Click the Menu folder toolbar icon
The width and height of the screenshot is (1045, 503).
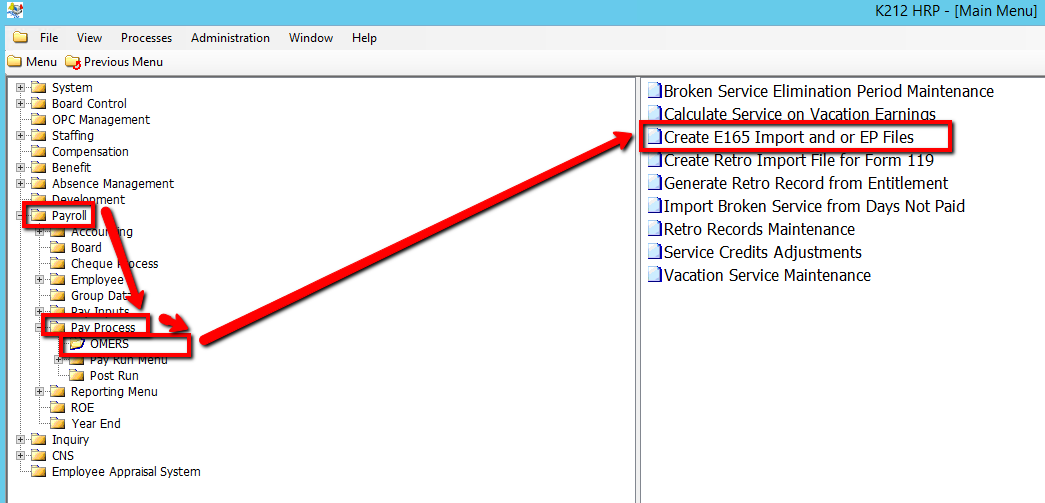14,62
